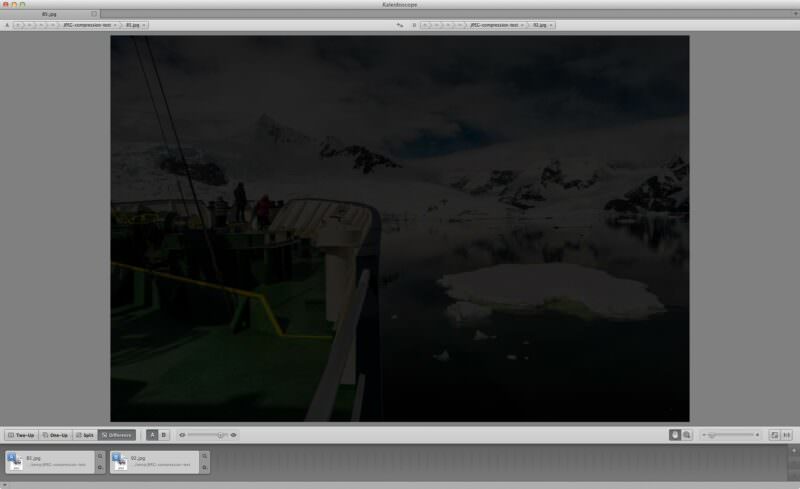Add a new tab with the plus button

click(795, 14)
